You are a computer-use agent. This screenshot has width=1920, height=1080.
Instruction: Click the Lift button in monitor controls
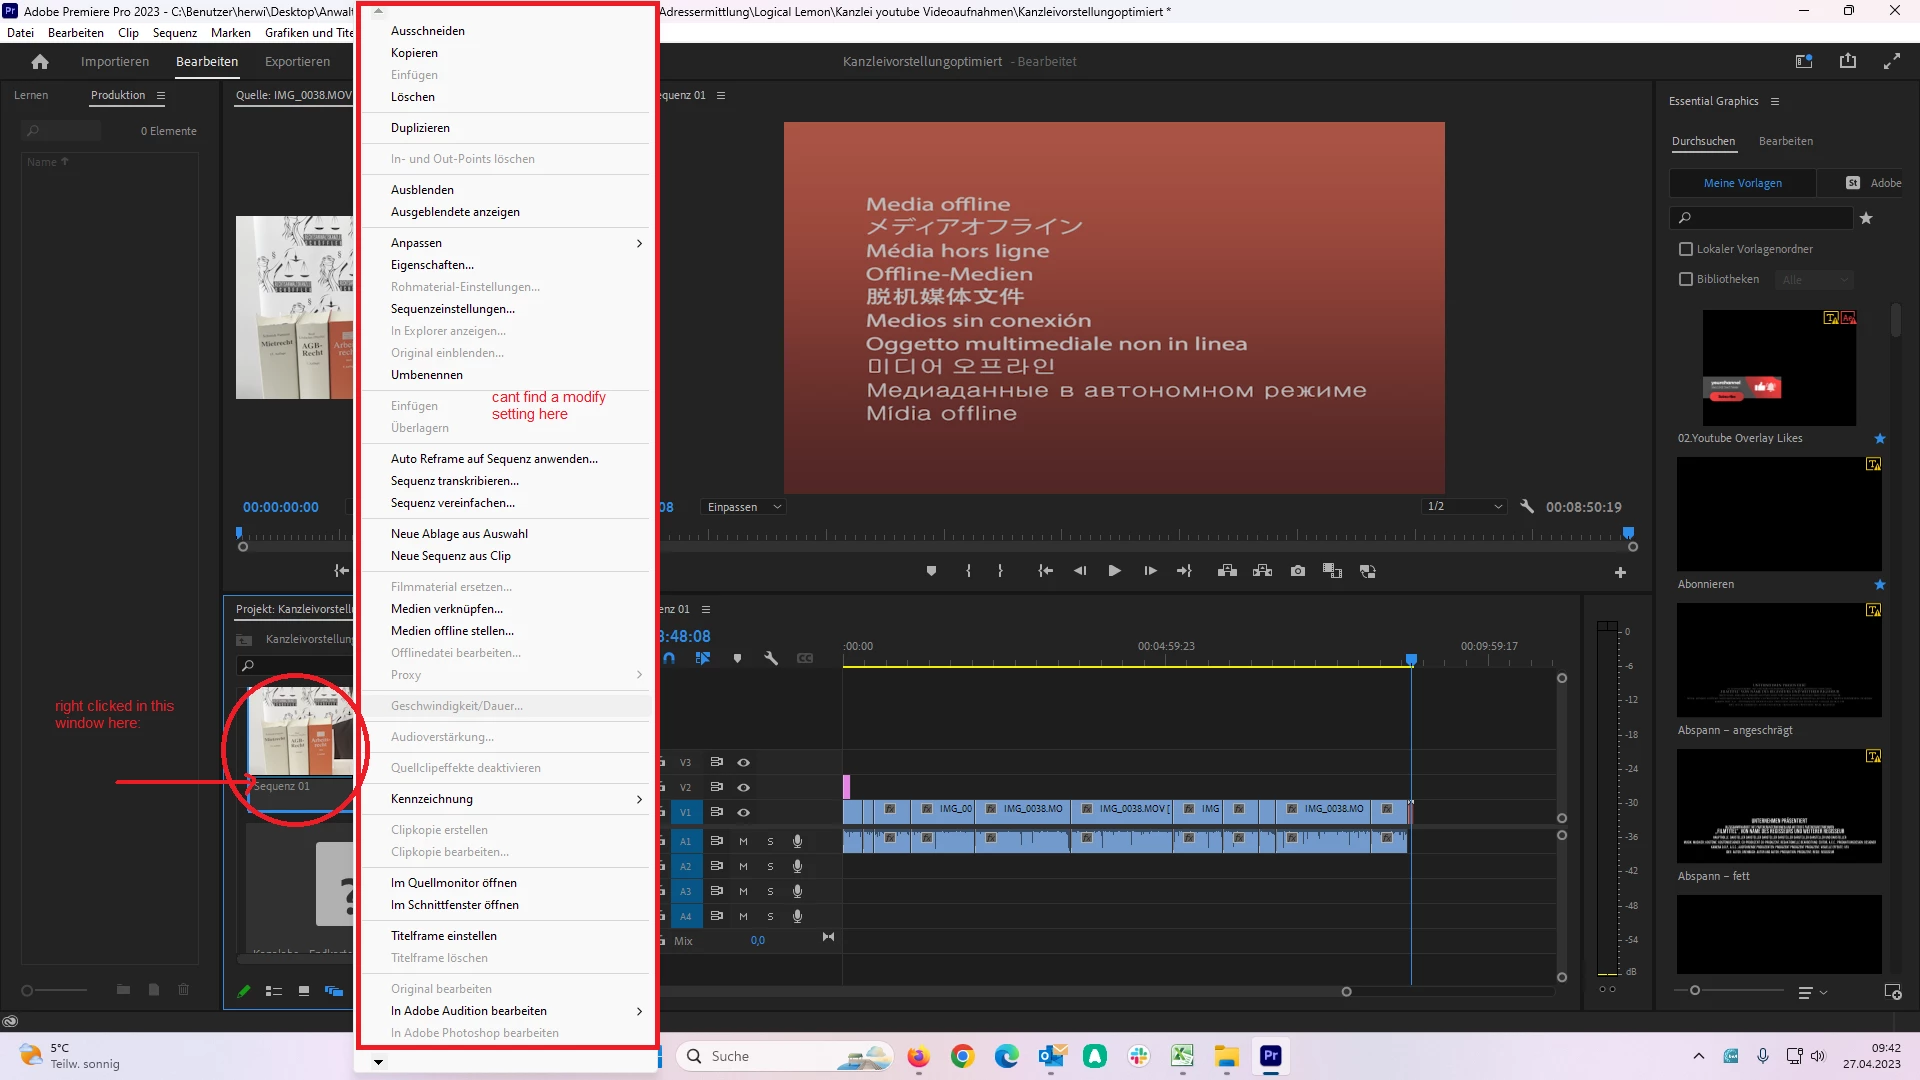click(x=1227, y=571)
